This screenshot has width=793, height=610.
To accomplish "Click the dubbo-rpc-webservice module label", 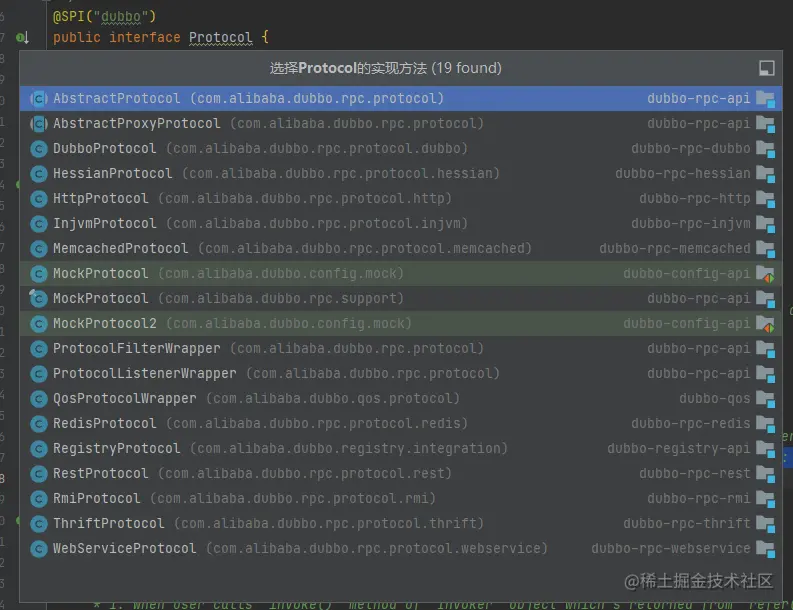I will coord(671,548).
